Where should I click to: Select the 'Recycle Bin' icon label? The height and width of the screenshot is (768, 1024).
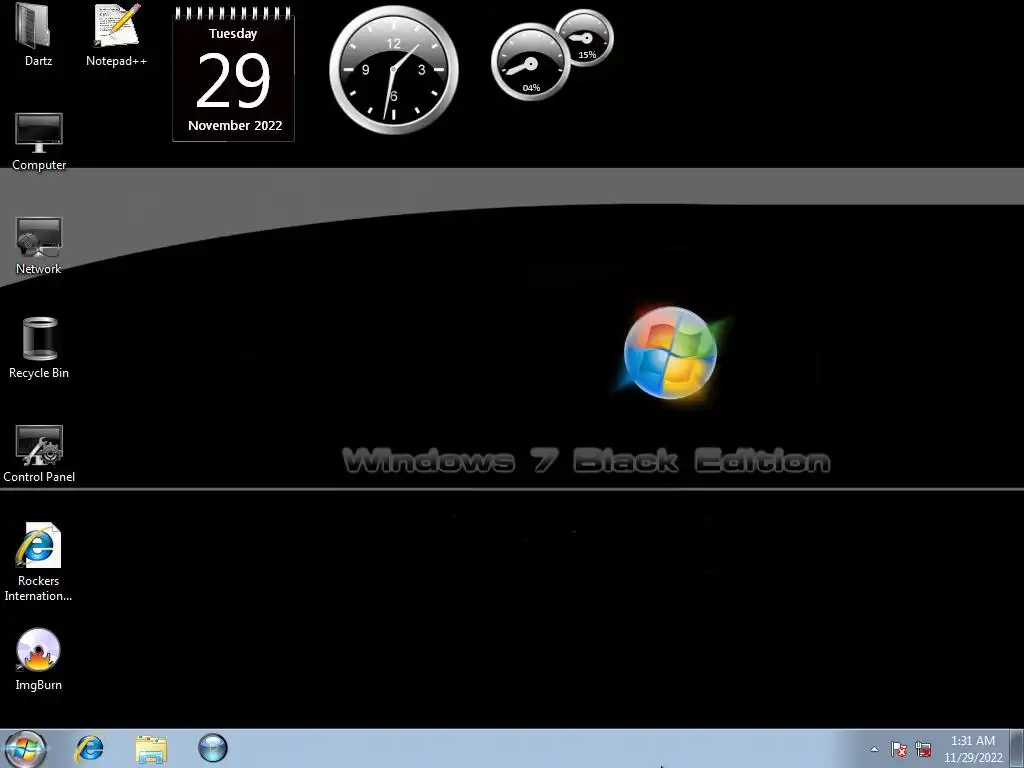pyautogui.click(x=39, y=373)
